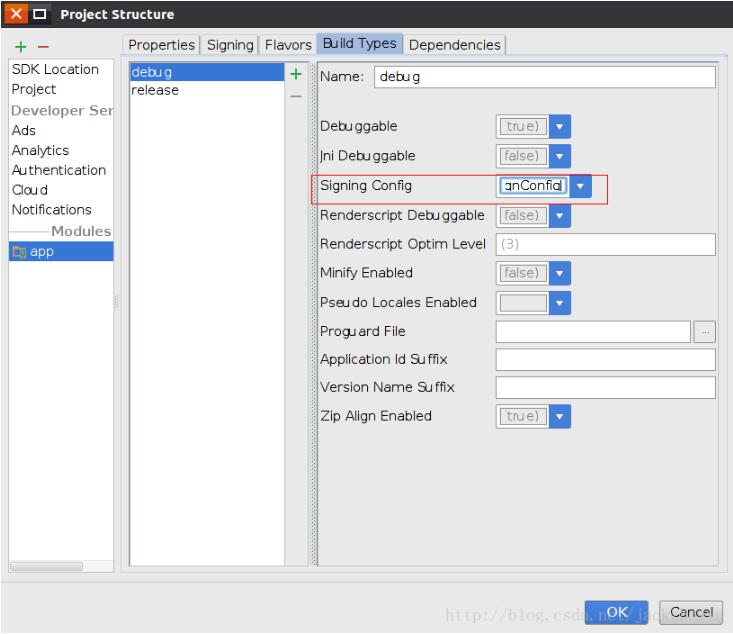
Task: Select Authentication in the sidebar
Action: click(x=61, y=170)
